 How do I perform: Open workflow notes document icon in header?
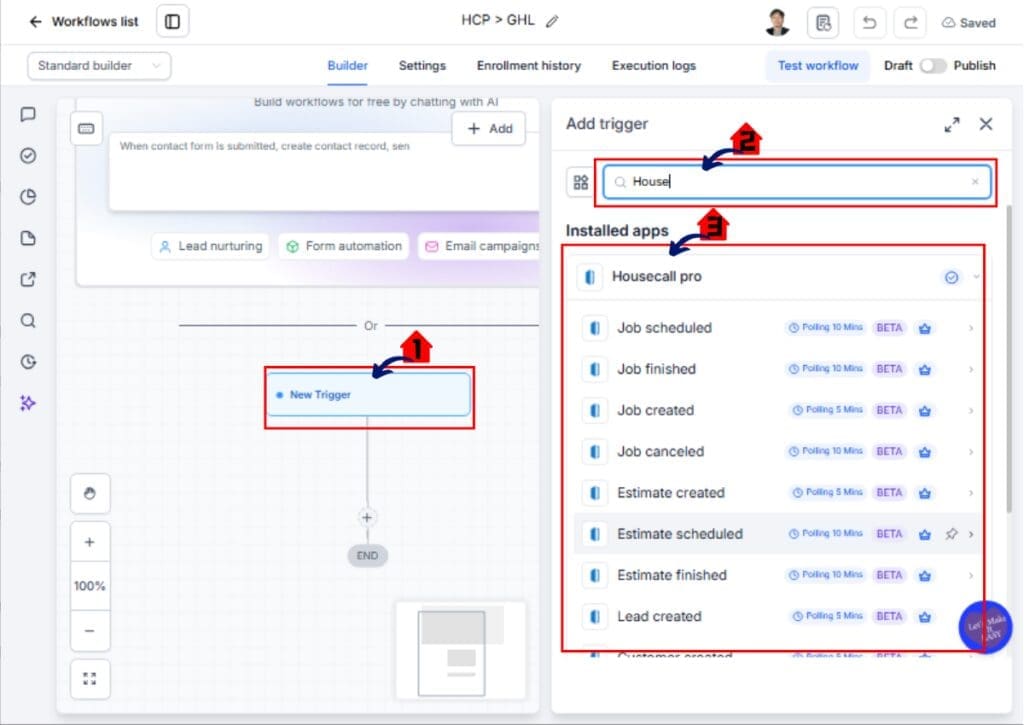[x=823, y=23]
